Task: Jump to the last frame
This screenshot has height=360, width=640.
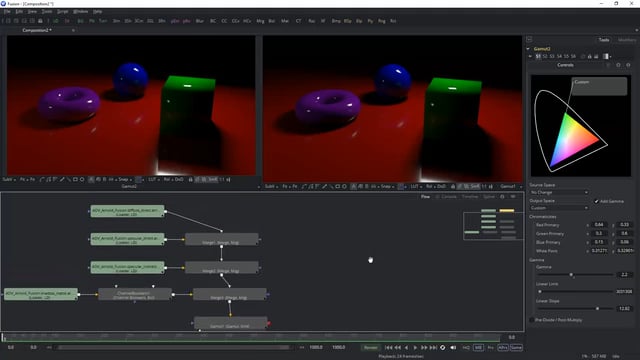Action: (433, 347)
